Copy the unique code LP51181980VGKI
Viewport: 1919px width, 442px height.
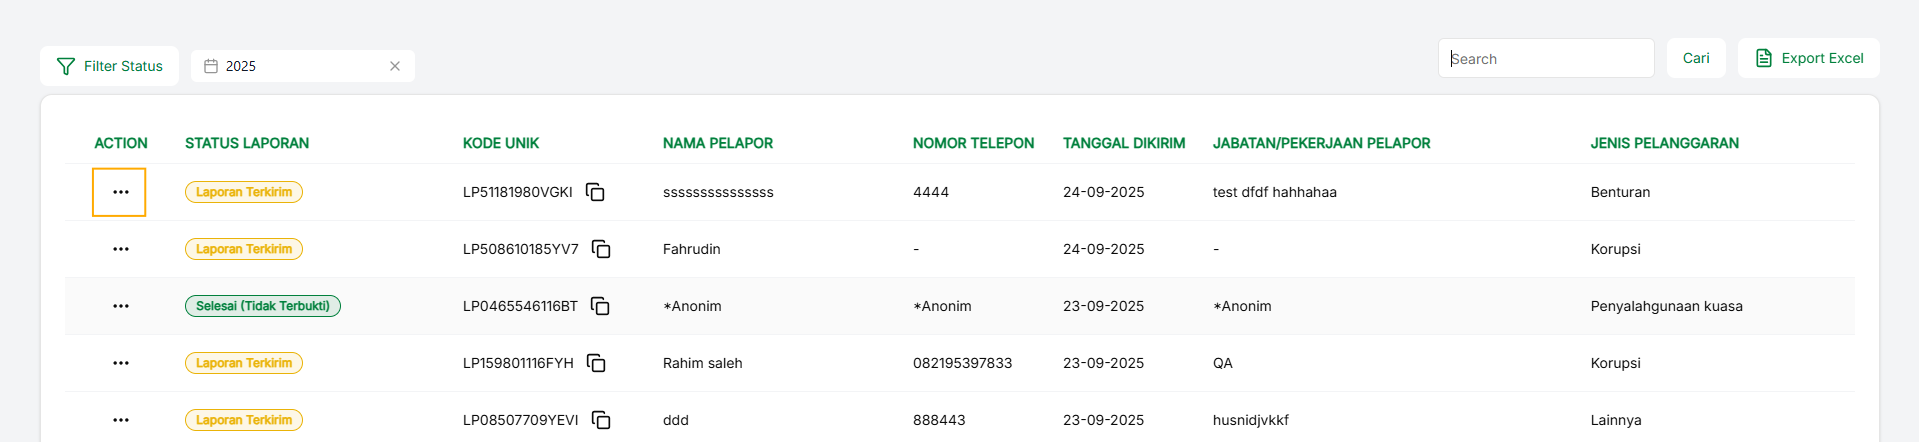point(595,192)
